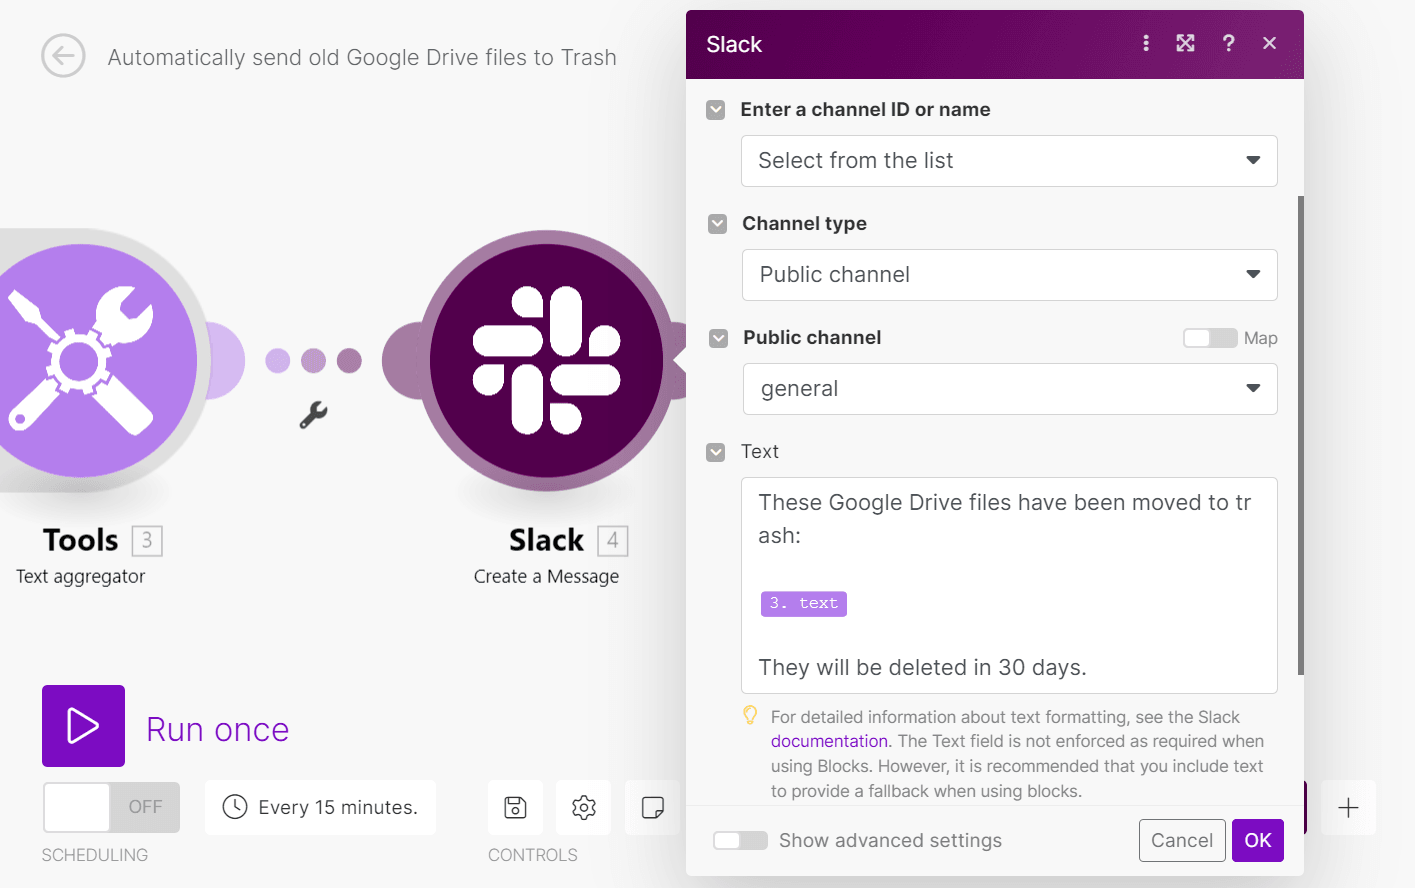Expand the Slack panel to fullscreen
The width and height of the screenshot is (1415, 888).
(x=1185, y=43)
